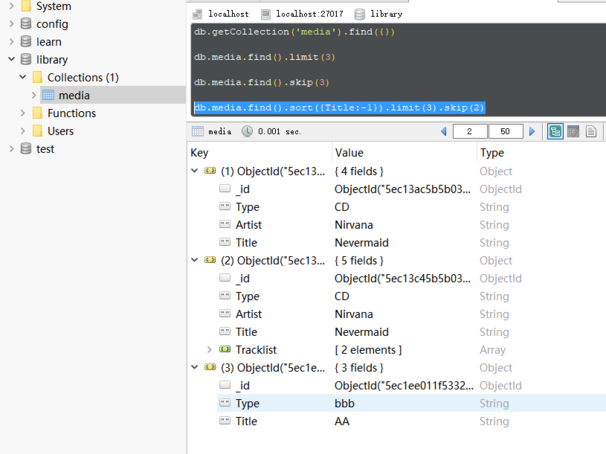Click the db.media.find().limit(3) query line
606x454 pixels.
pos(264,57)
